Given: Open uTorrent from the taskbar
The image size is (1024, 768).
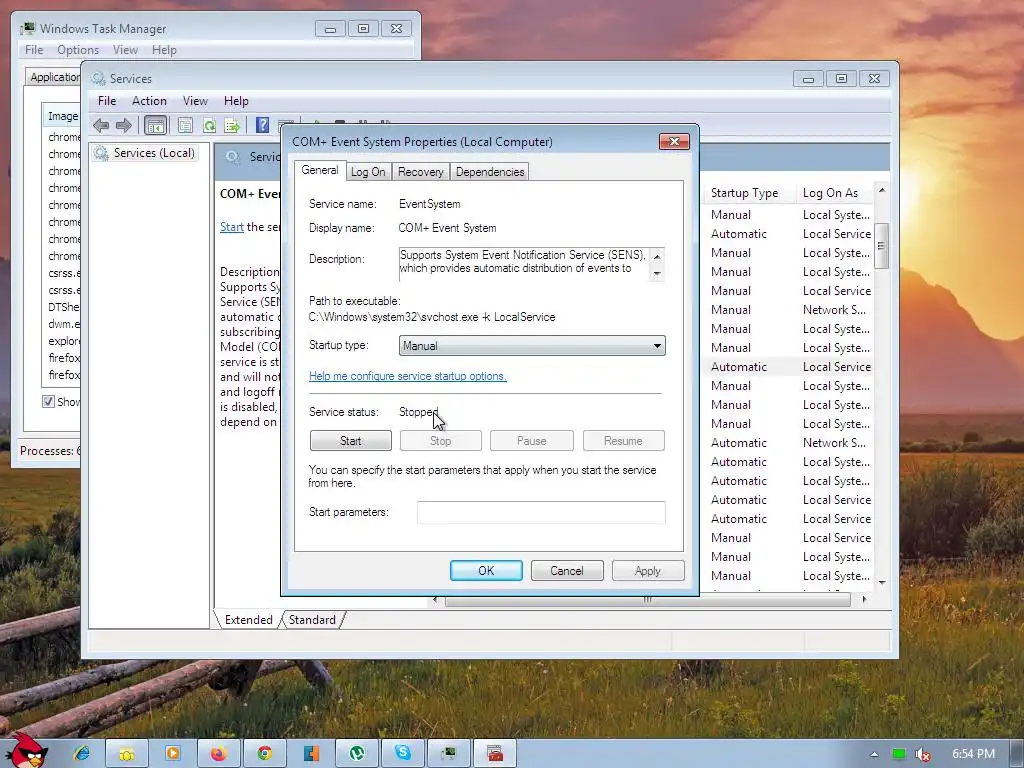Looking at the screenshot, I should [x=357, y=754].
